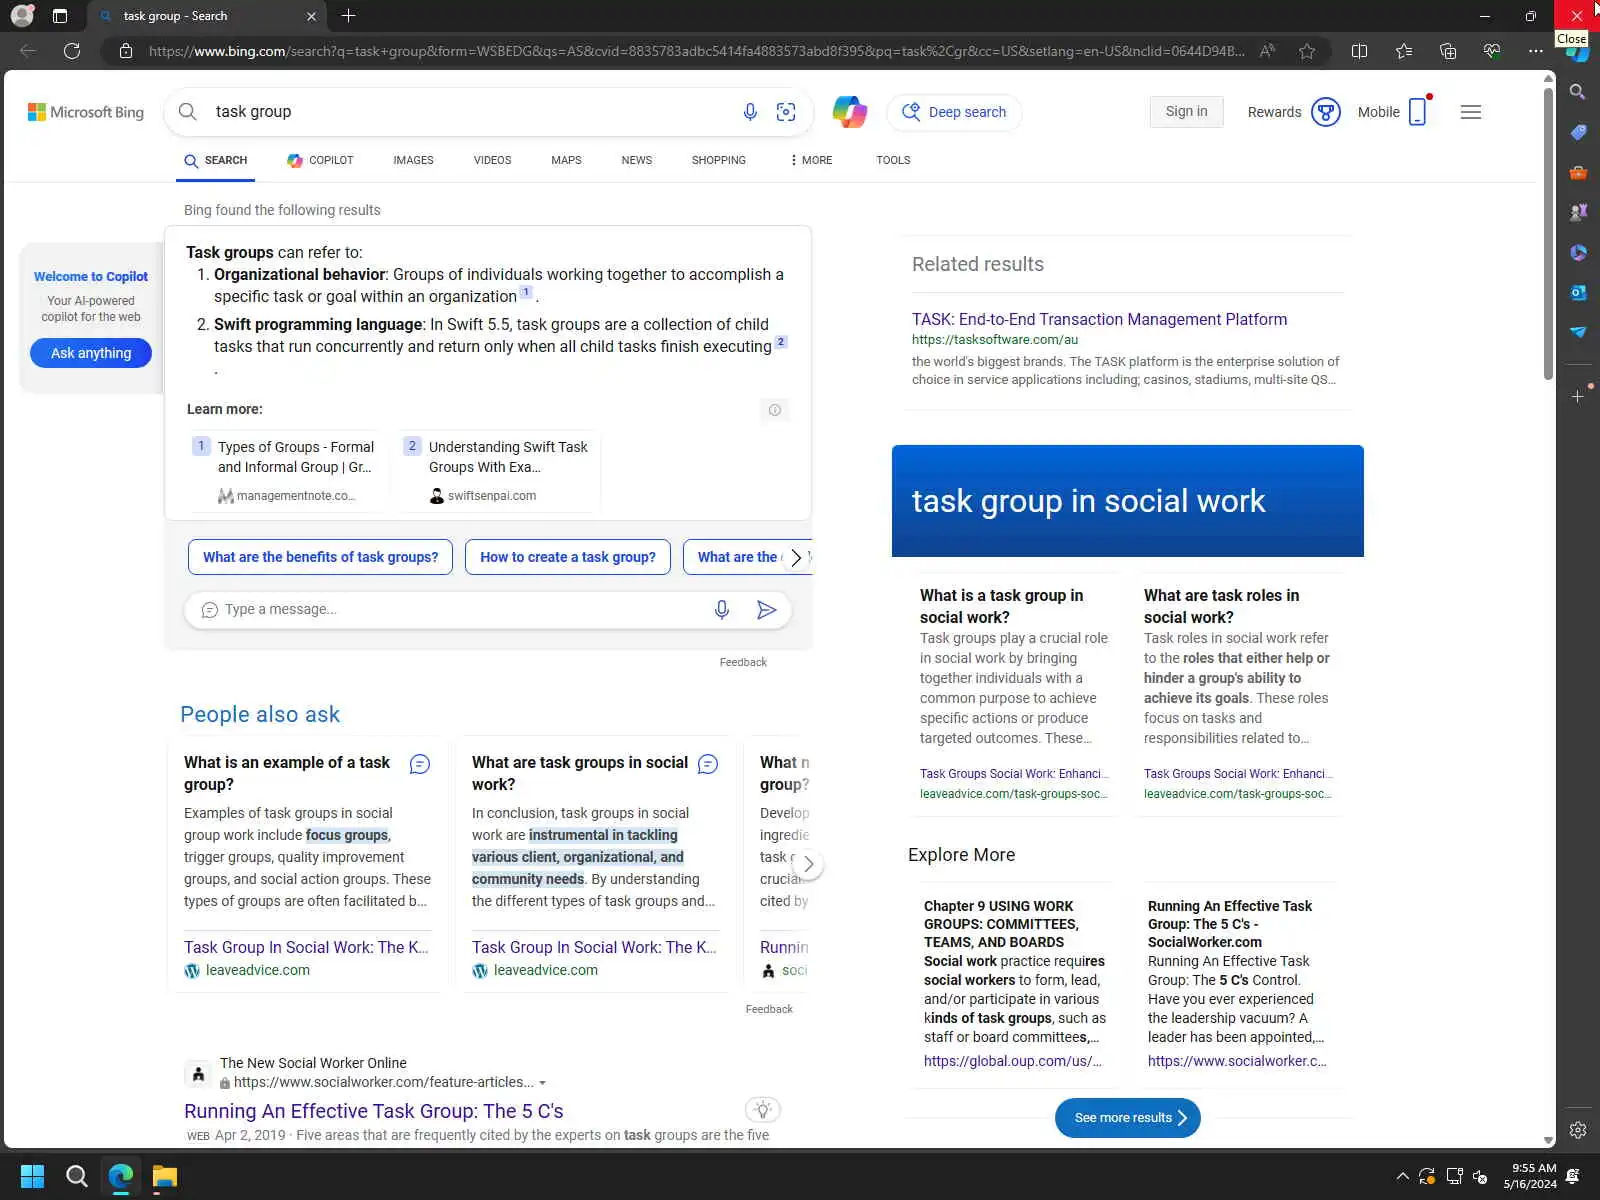Click the page vertical scrollbar thumb

pyautogui.click(x=1548, y=232)
